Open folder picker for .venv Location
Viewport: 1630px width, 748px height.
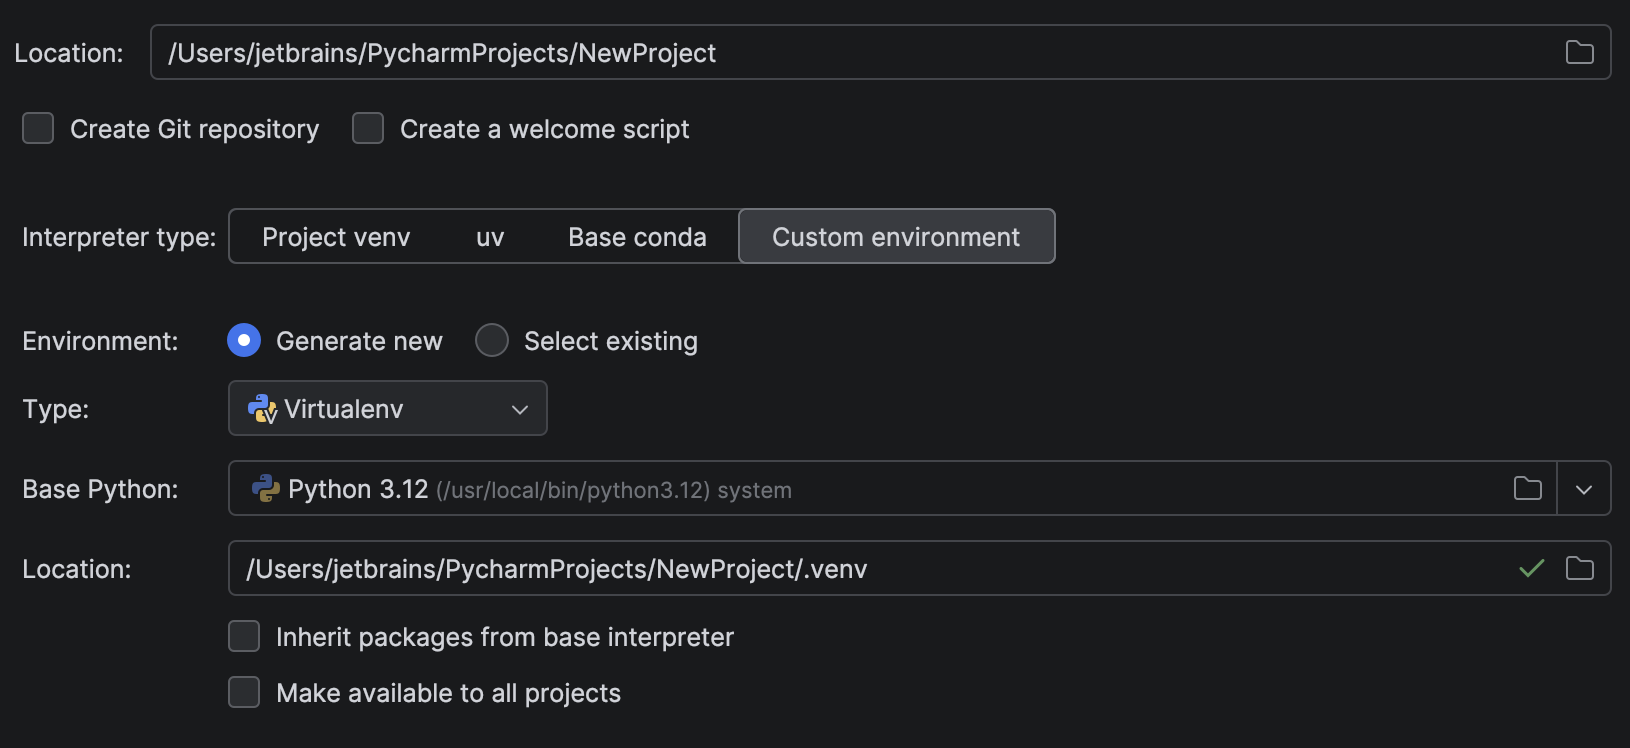(x=1579, y=568)
